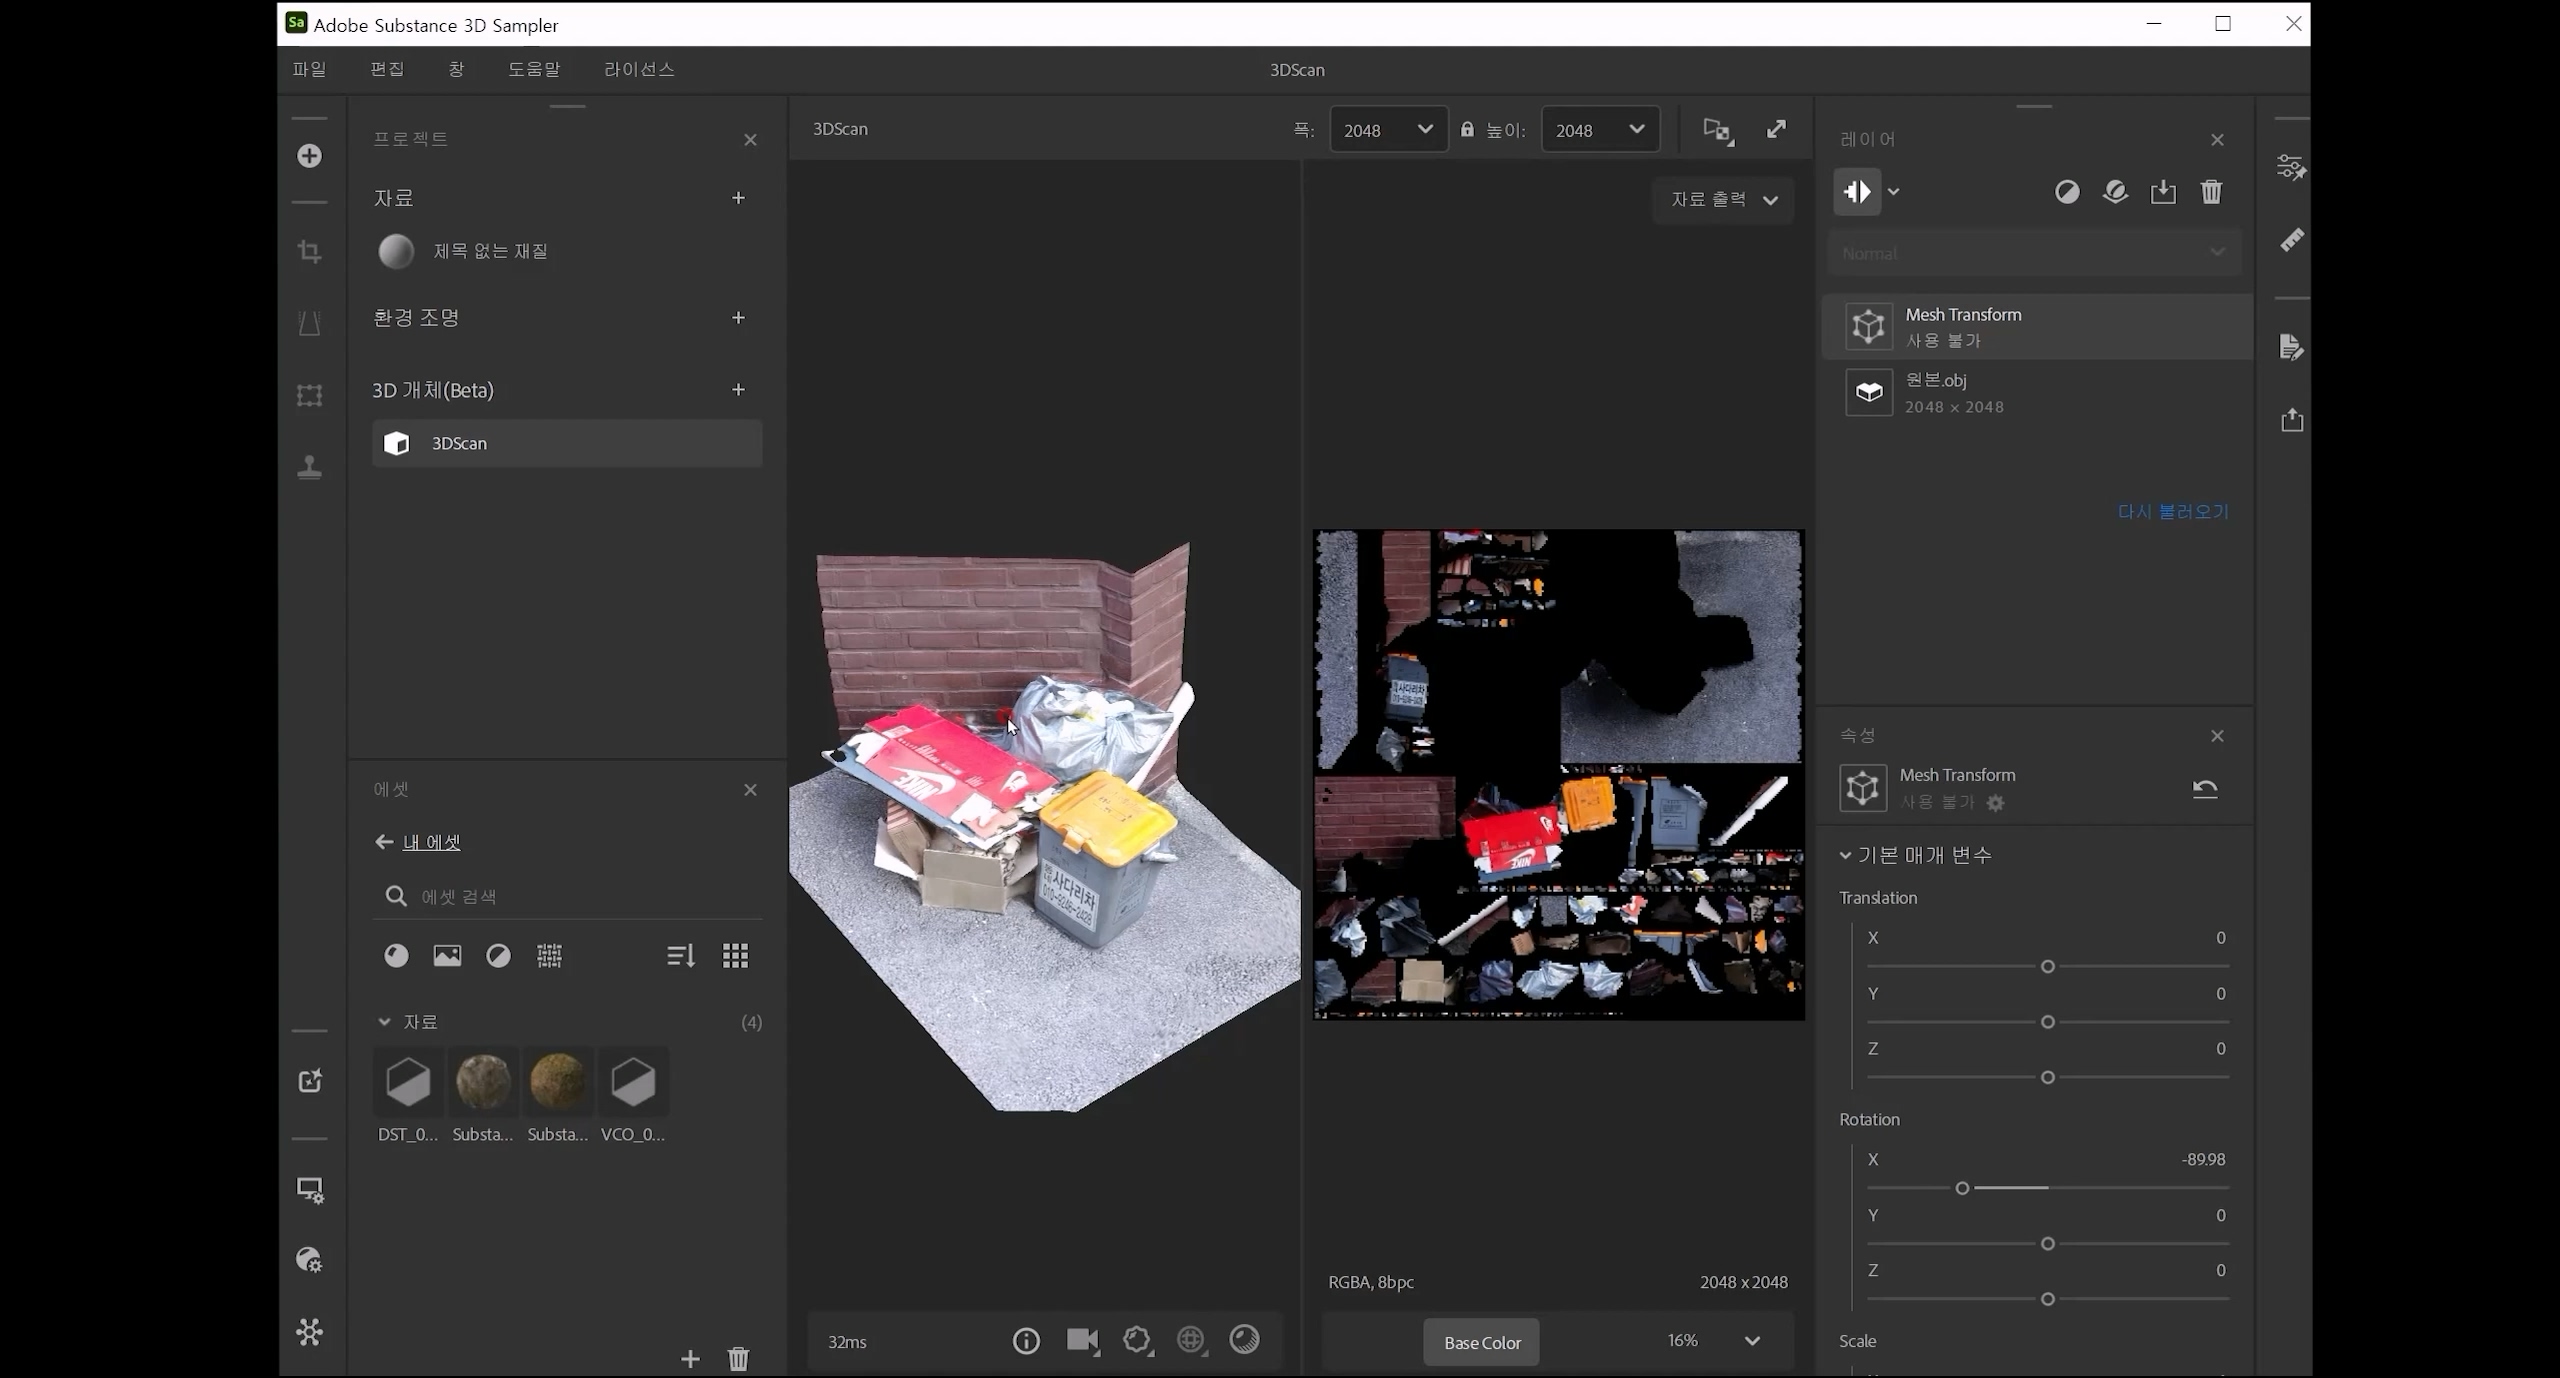The height and width of the screenshot is (1378, 2560).
Task: Collapse the 기본 매개 변수 section
Action: tap(1846, 855)
